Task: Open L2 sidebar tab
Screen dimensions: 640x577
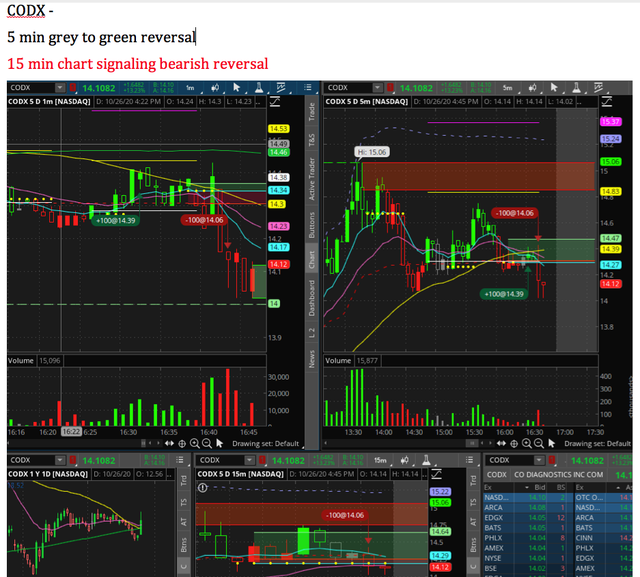Action: coord(312,333)
